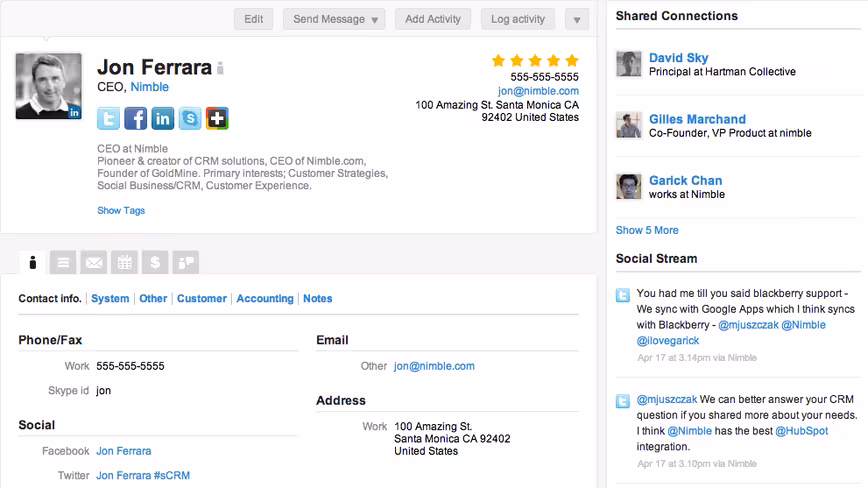
Task: Open the Facebook Jon Ferrara link under Social
Action: [124, 451]
